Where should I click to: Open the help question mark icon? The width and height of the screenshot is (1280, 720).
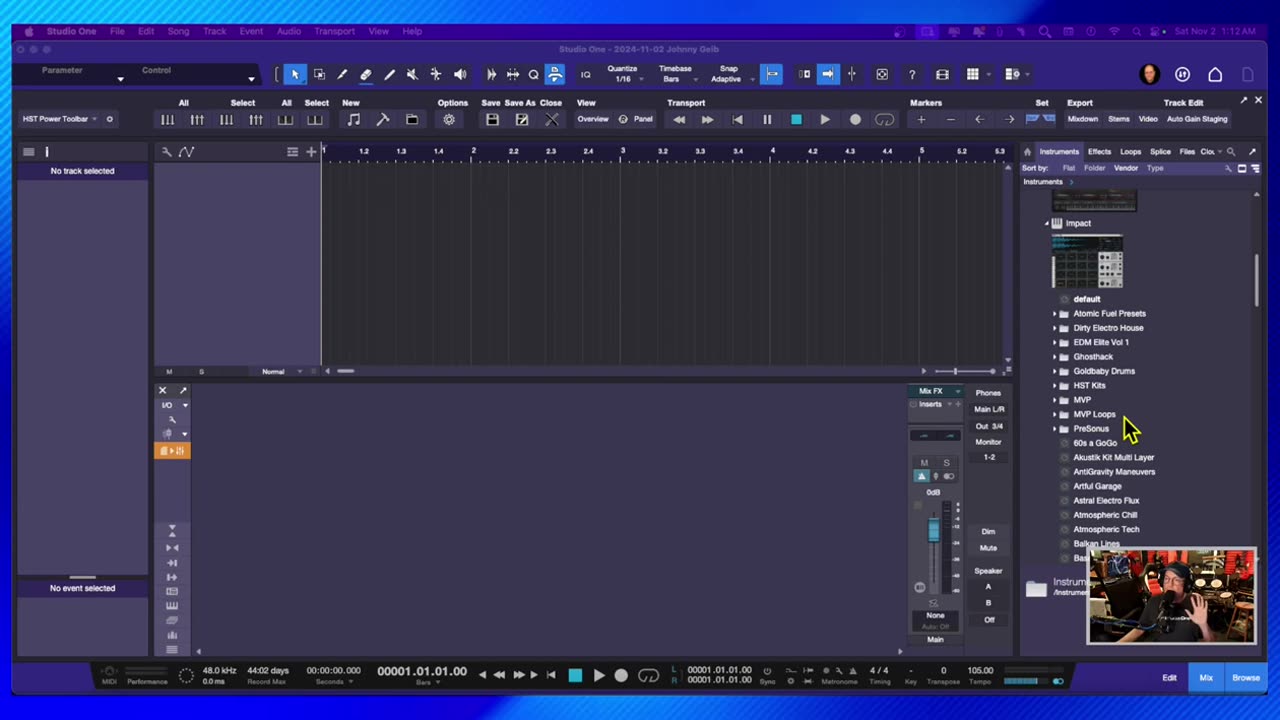(x=912, y=74)
